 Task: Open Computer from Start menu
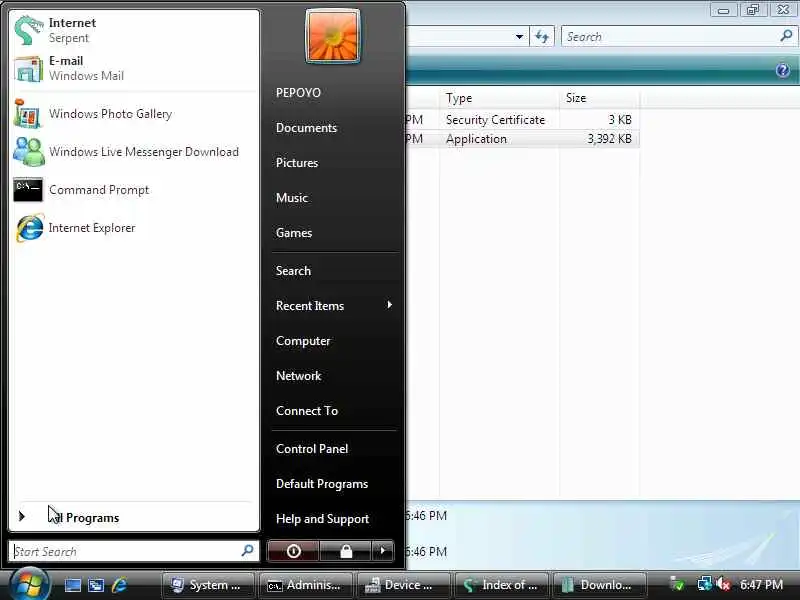pyautogui.click(x=303, y=341)
